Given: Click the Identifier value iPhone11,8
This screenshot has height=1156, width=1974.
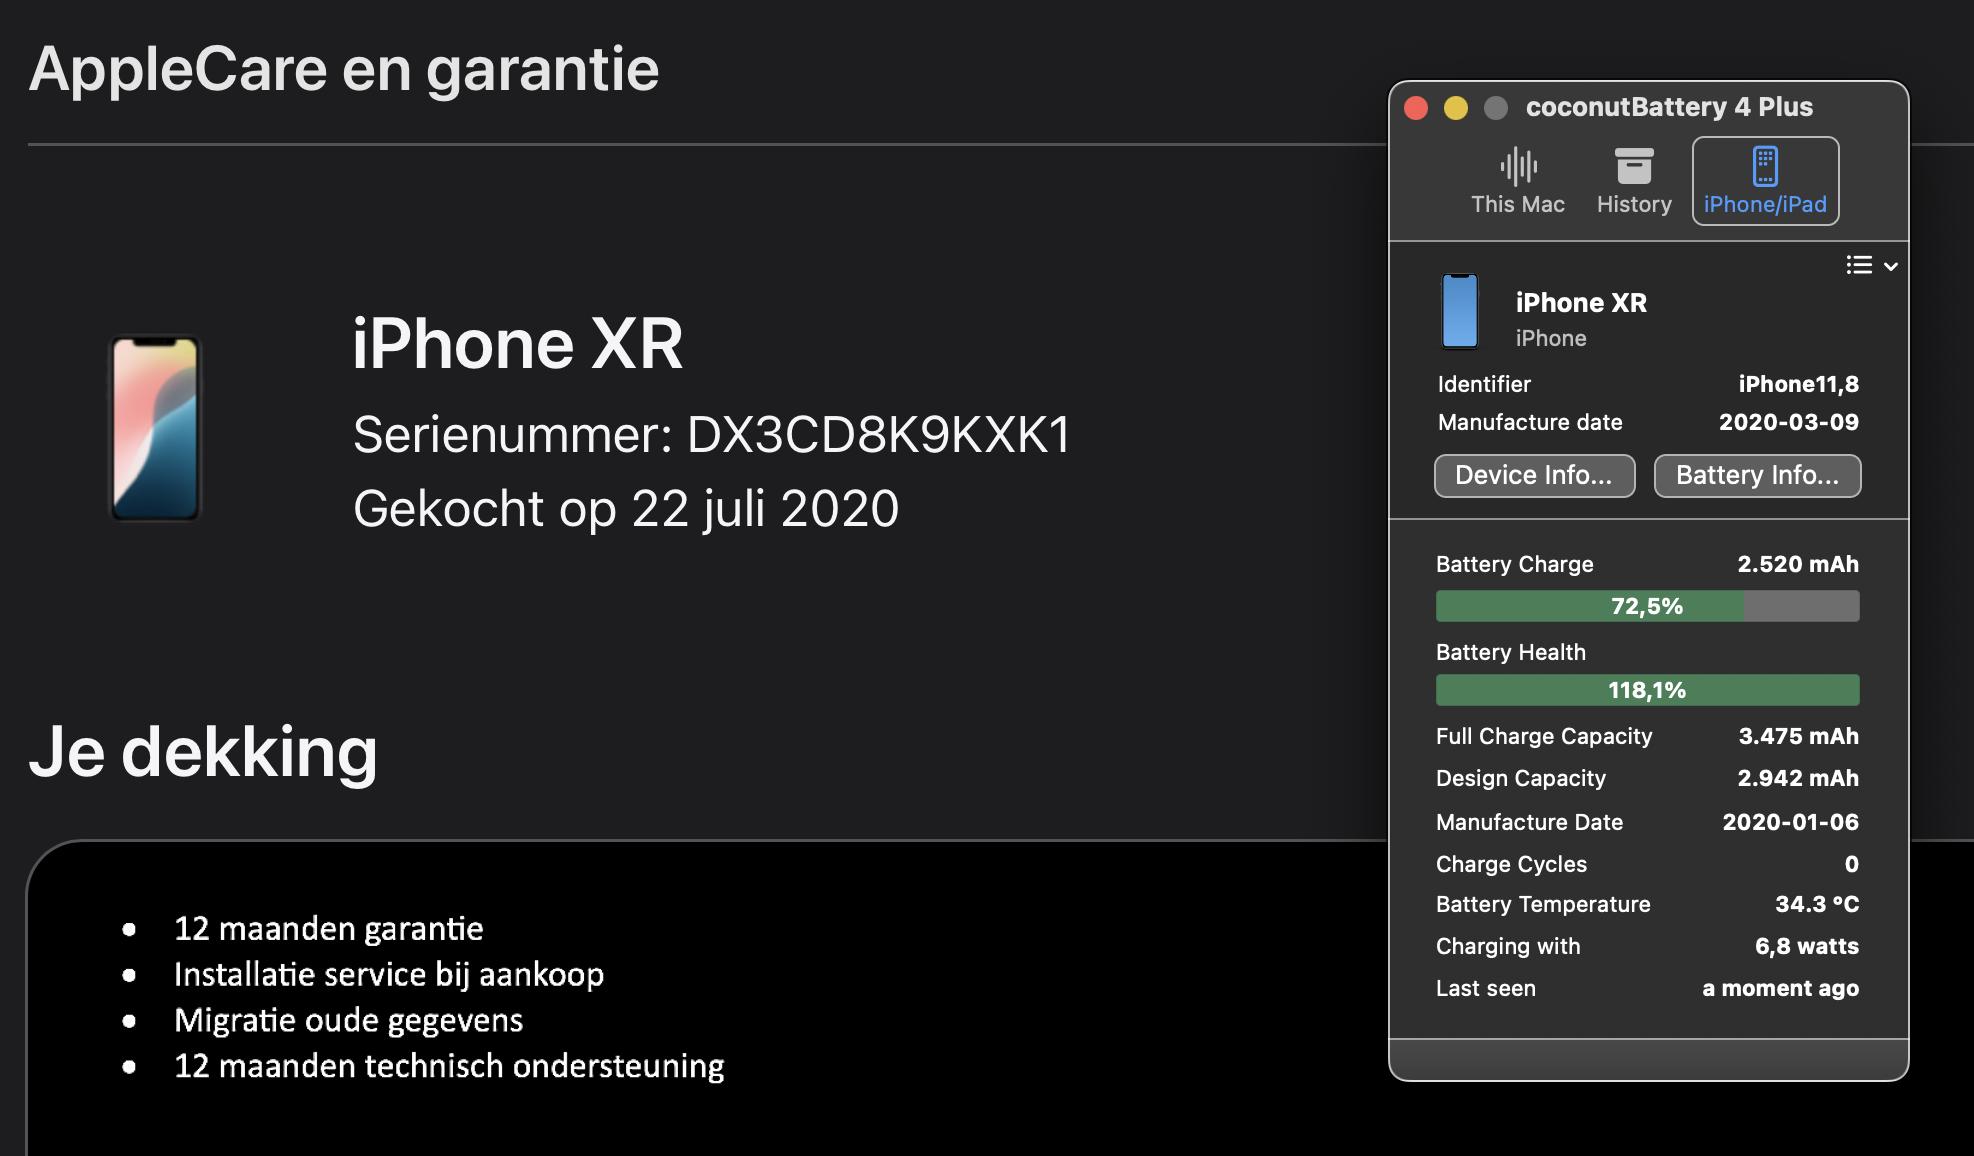Looking at the screenshot, I should [1798, 384].
